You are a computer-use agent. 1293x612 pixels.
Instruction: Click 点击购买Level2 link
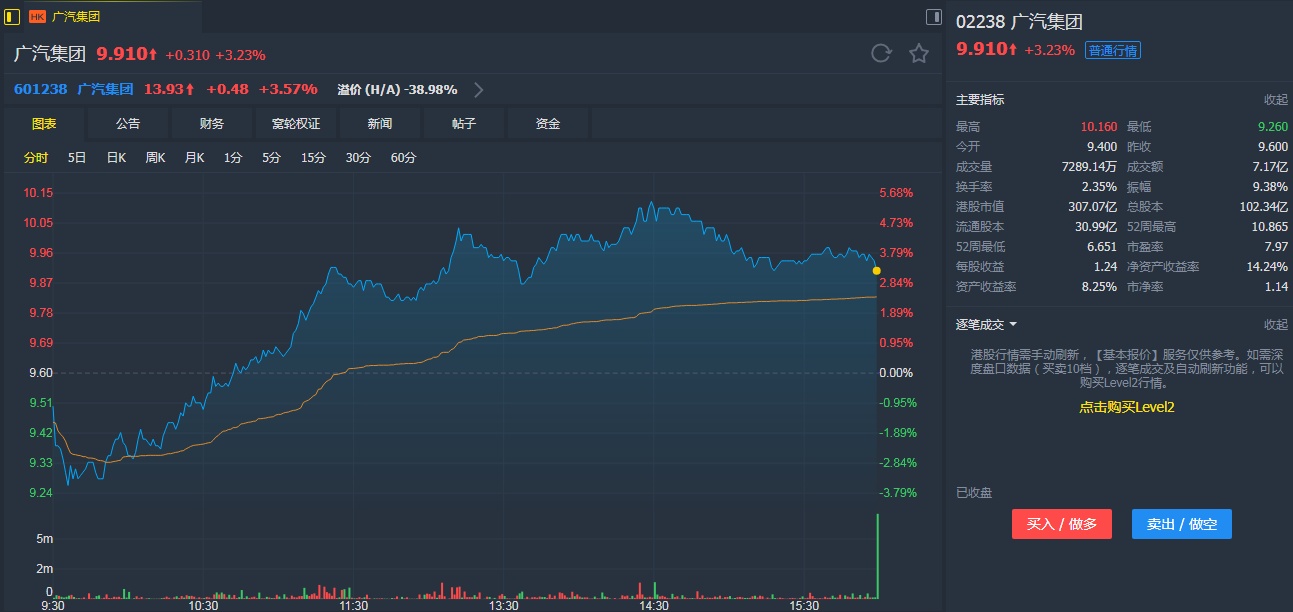click(1126, 407)
